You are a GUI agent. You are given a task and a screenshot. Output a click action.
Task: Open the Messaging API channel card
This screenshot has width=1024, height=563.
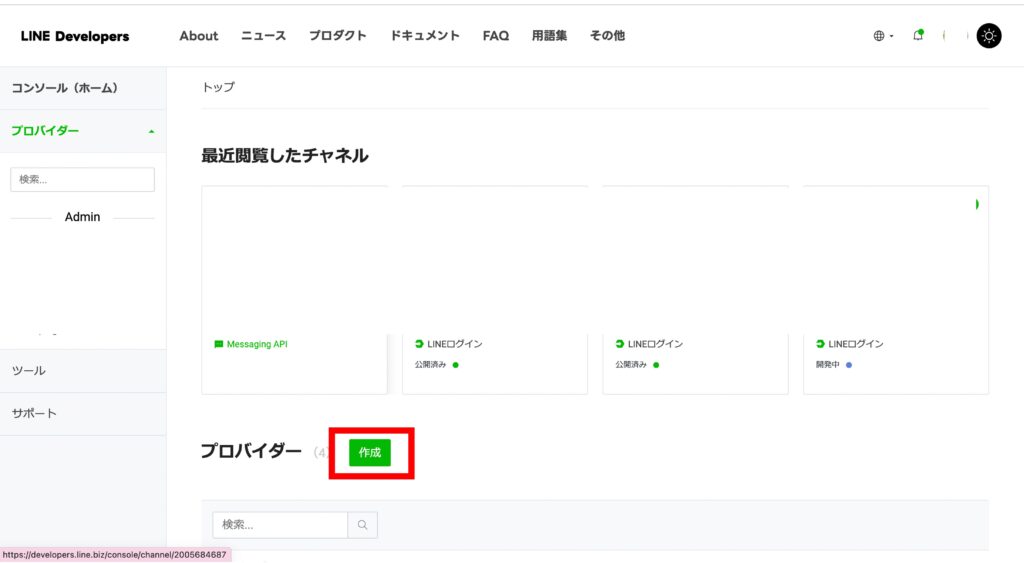[x=295, y=290]
